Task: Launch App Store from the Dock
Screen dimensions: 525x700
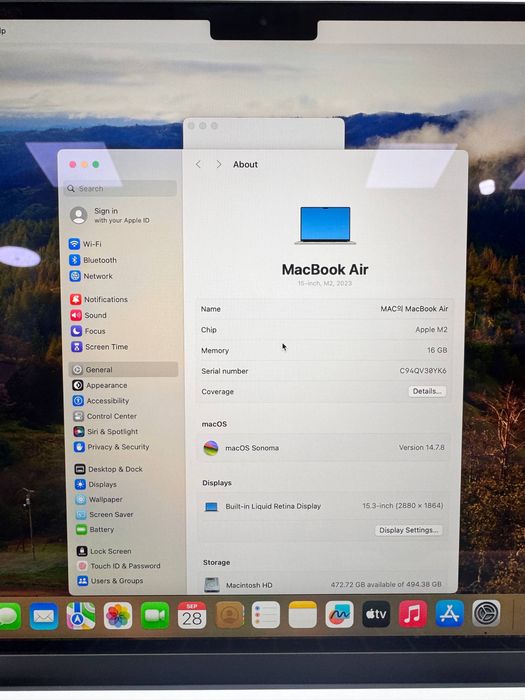Action: click(x=449, y=613)
